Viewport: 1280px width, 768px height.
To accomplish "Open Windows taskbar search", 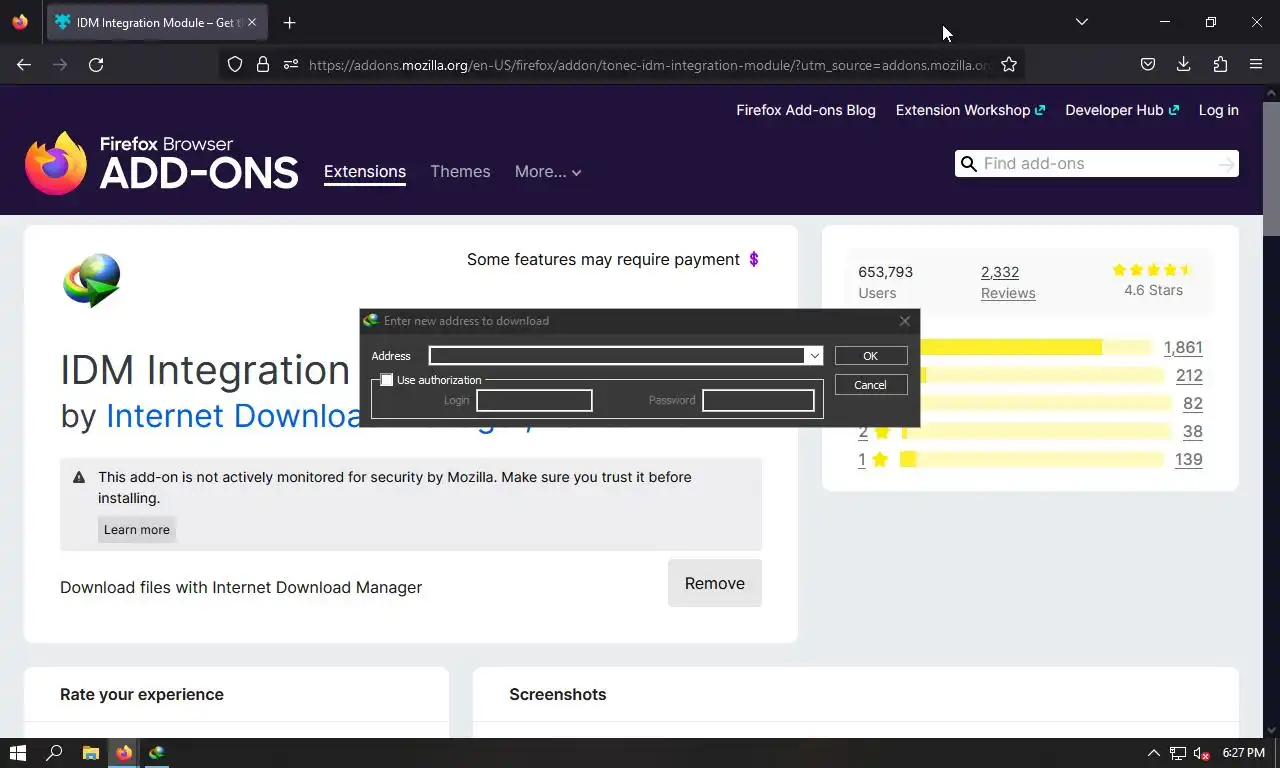I will [x=55, y=753].
